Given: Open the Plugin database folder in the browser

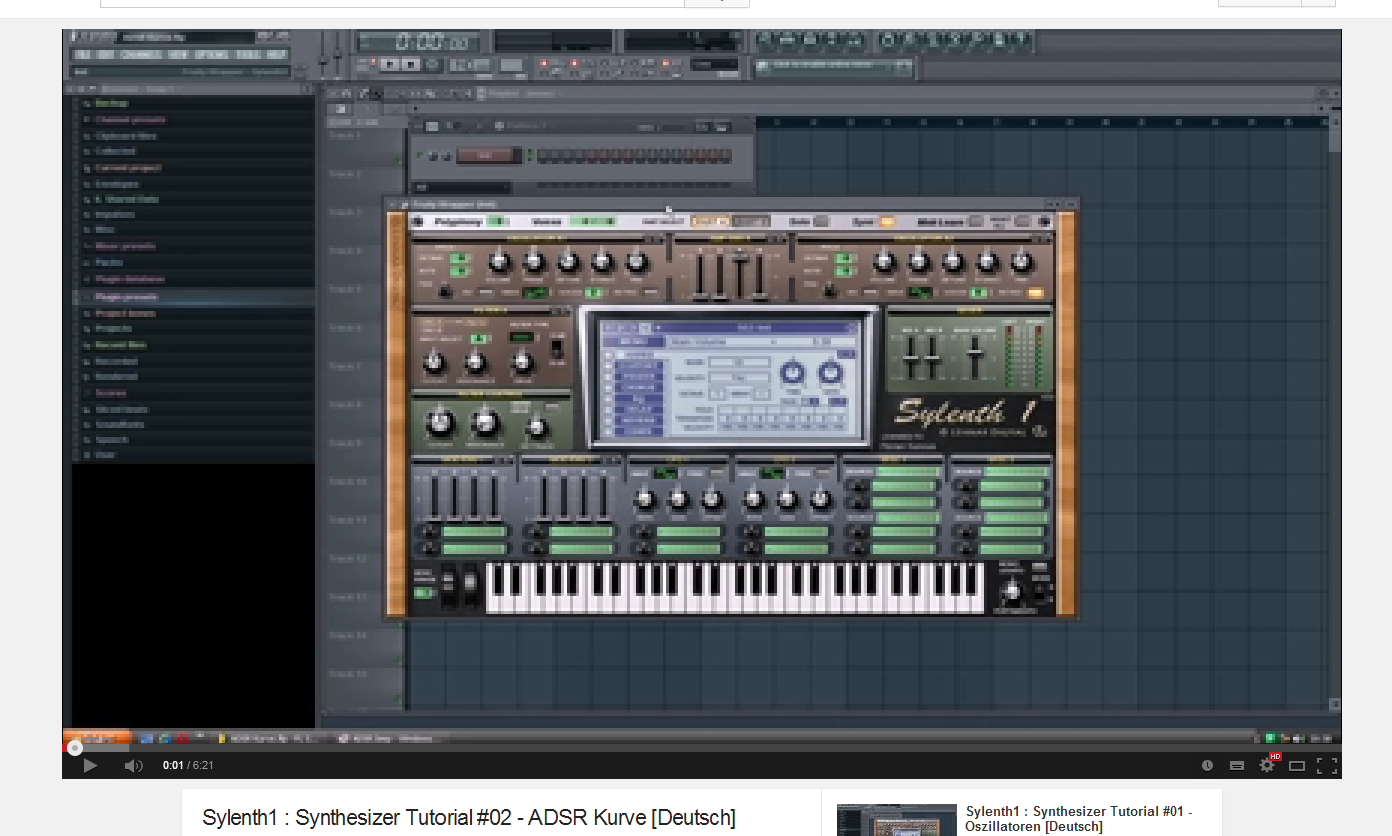Looking at the screenshot, I should tap(130, 279).
